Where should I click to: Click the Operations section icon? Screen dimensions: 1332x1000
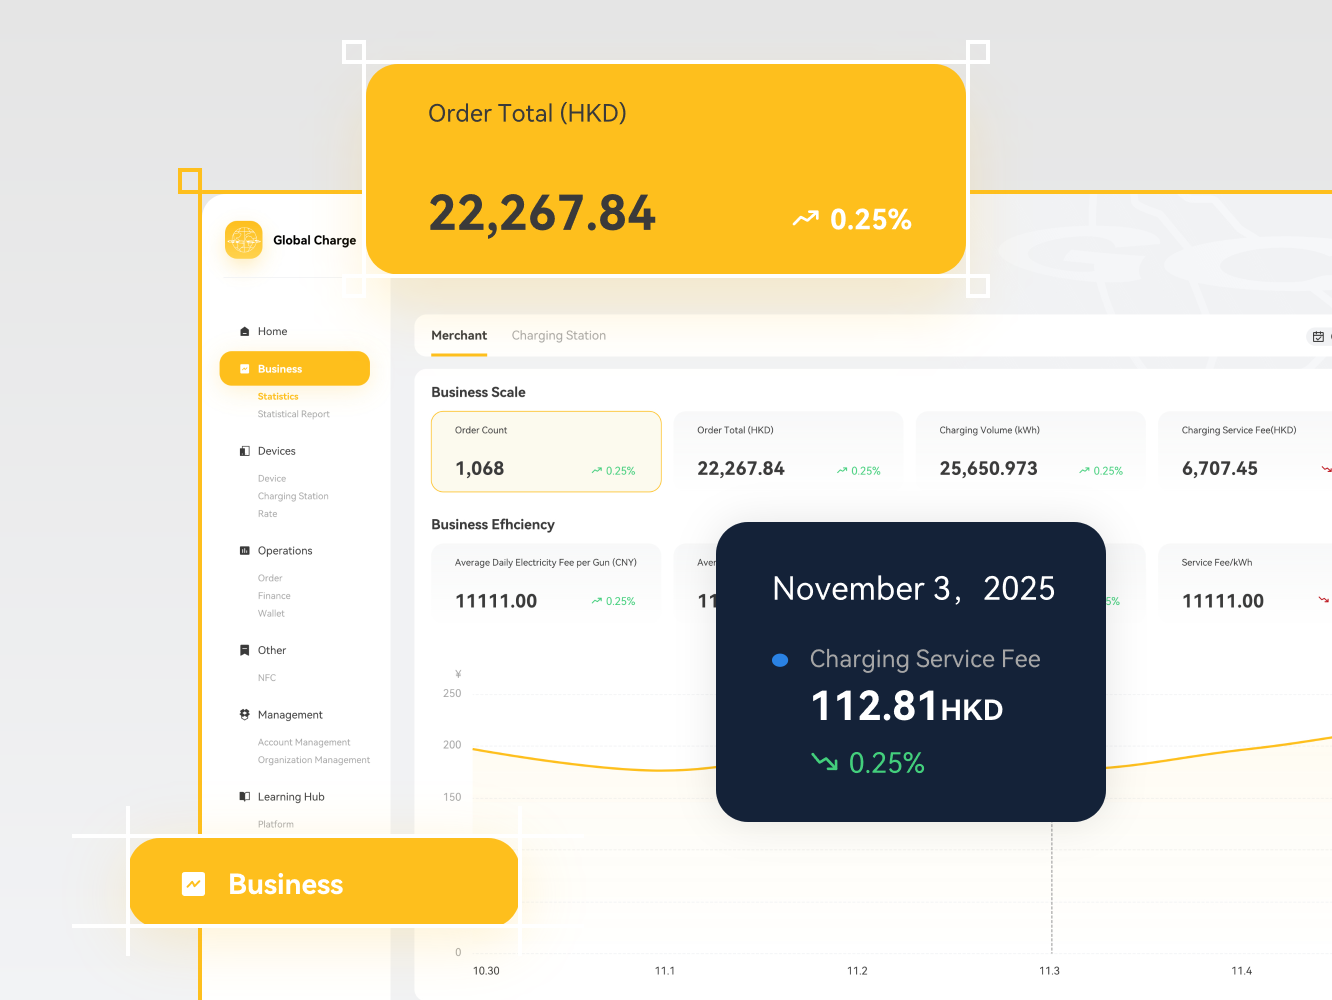click(x=245, y=551)
